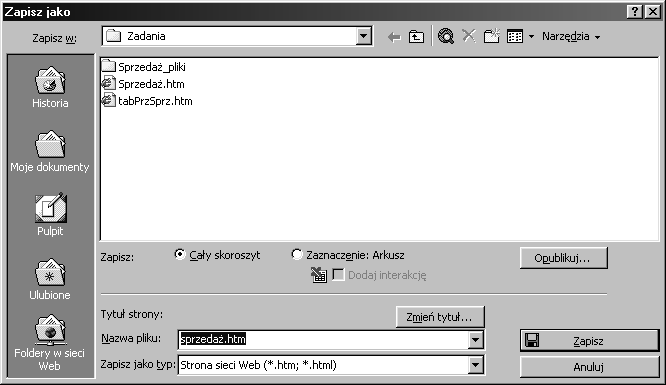666x385 pixels.
Task: Select the Sprzedaż_pliki folder
Action: (x=144, y=67)
